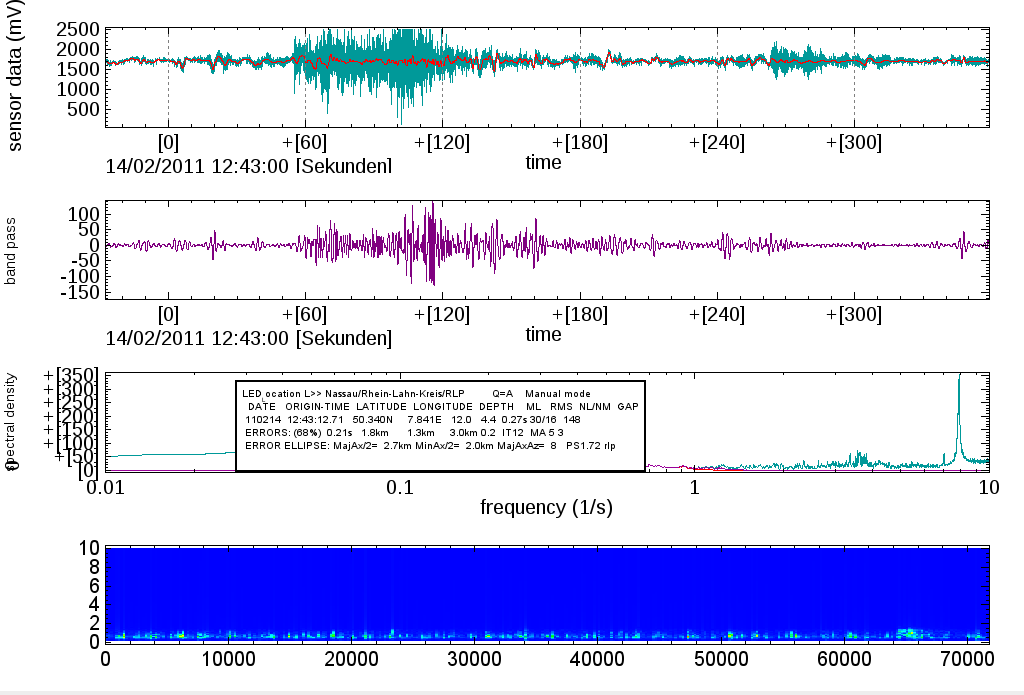Click the 2500 tick on sensor data axis

(76, 29)
